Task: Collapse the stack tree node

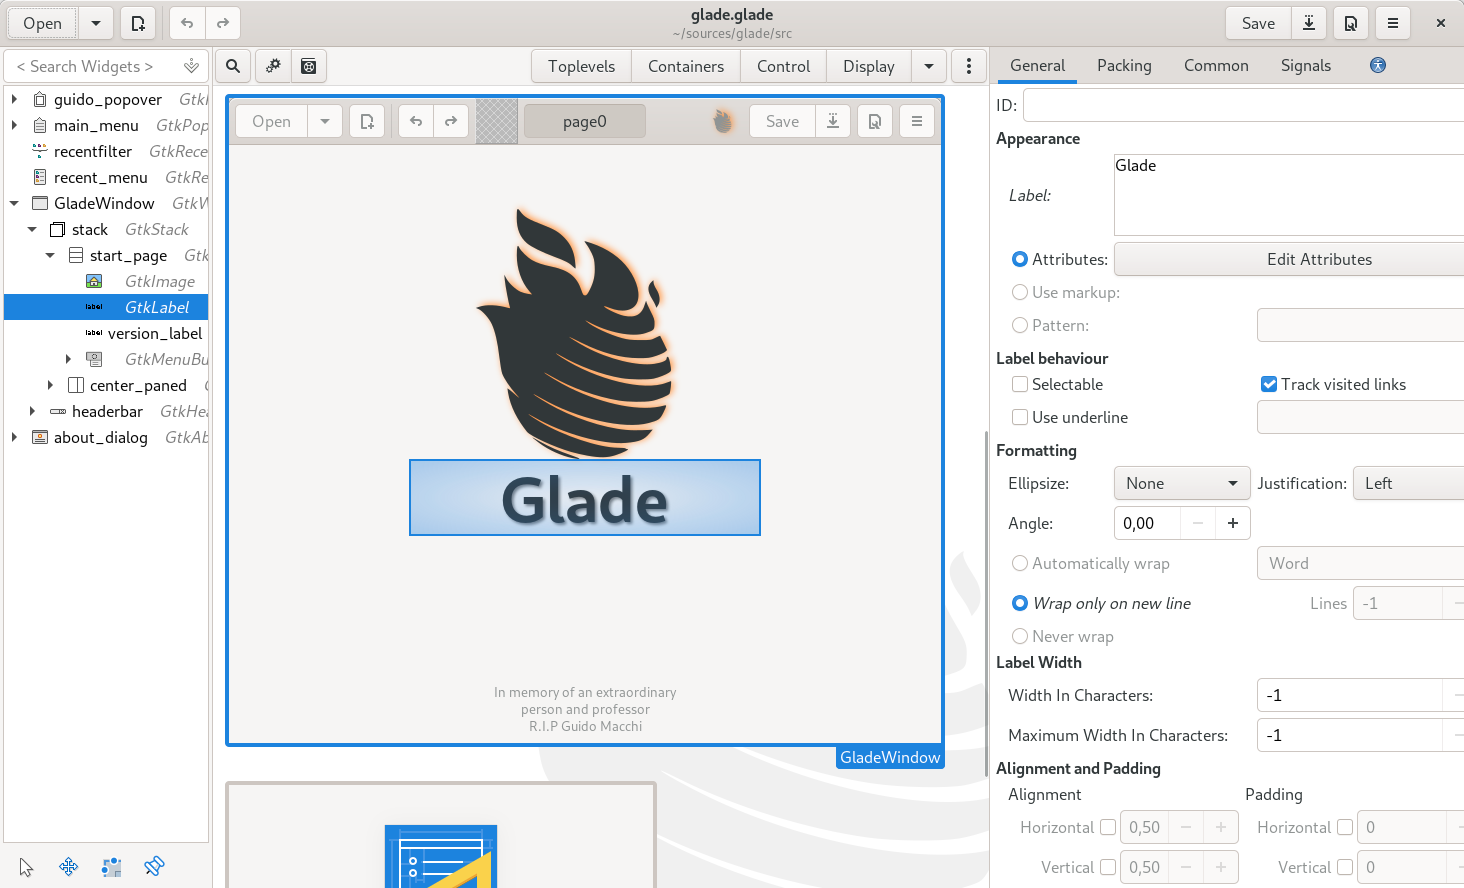Action: coord(32,229)
